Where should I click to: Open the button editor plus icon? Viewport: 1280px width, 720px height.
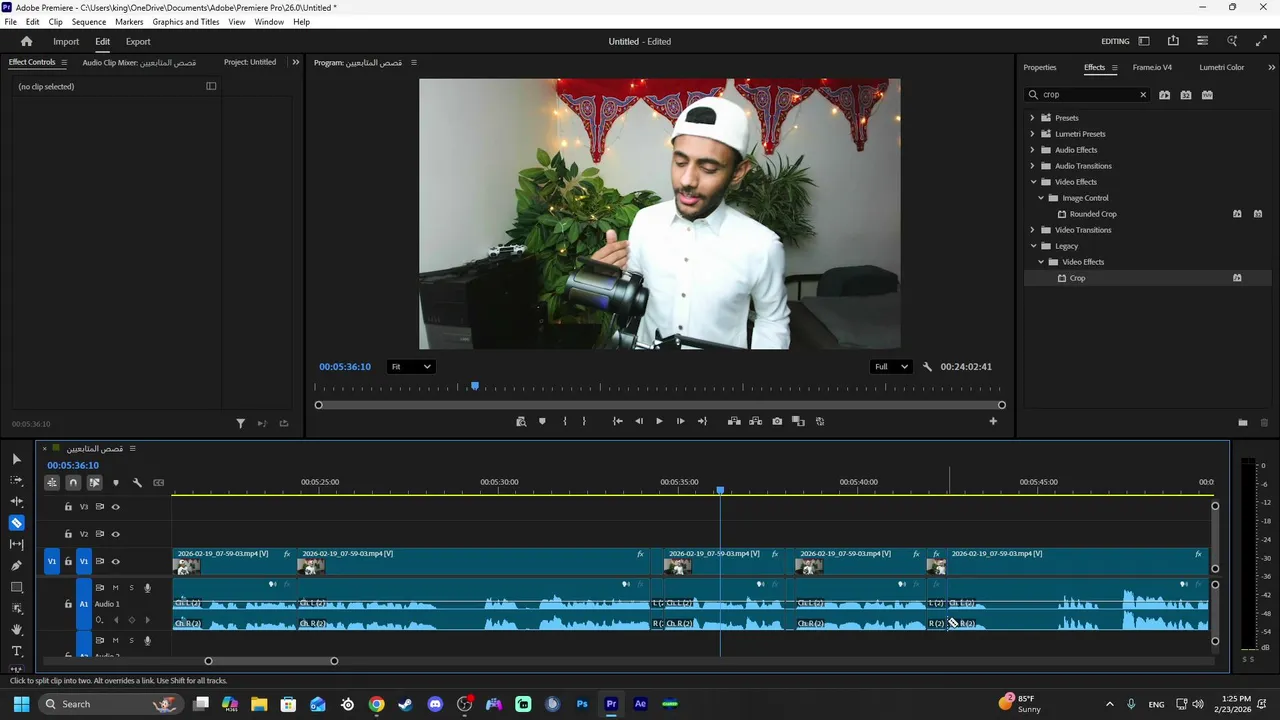pos(993,422)
